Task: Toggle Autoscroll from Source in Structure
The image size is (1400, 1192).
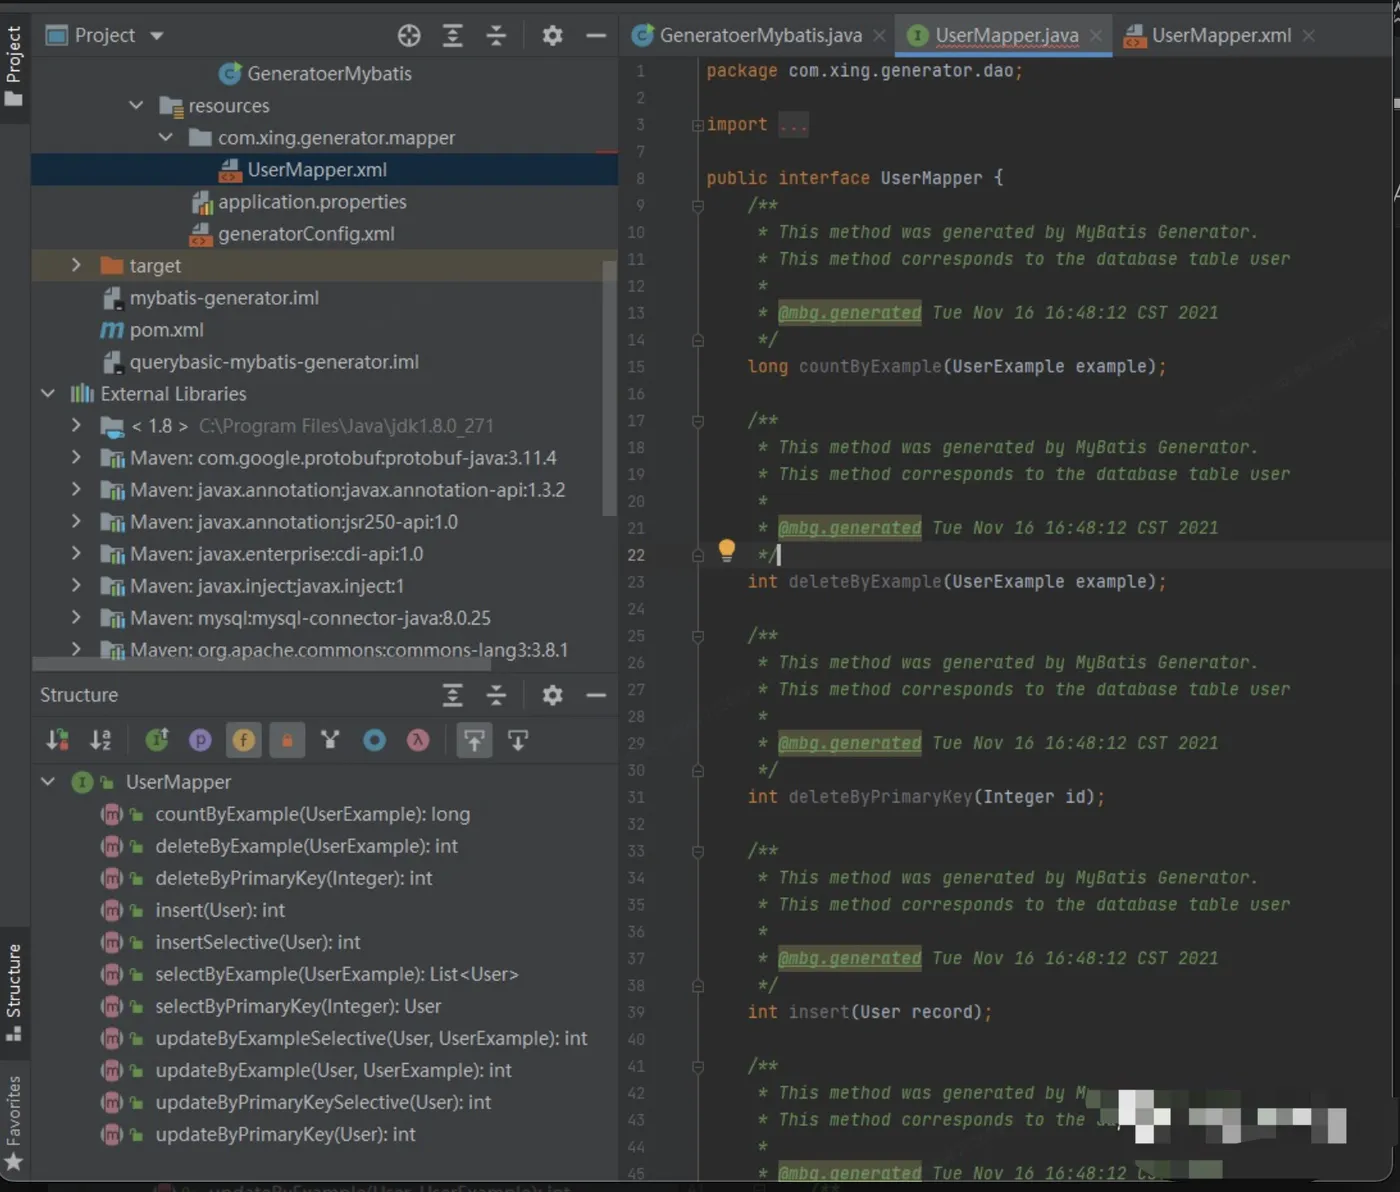Action: coord(518,740)
